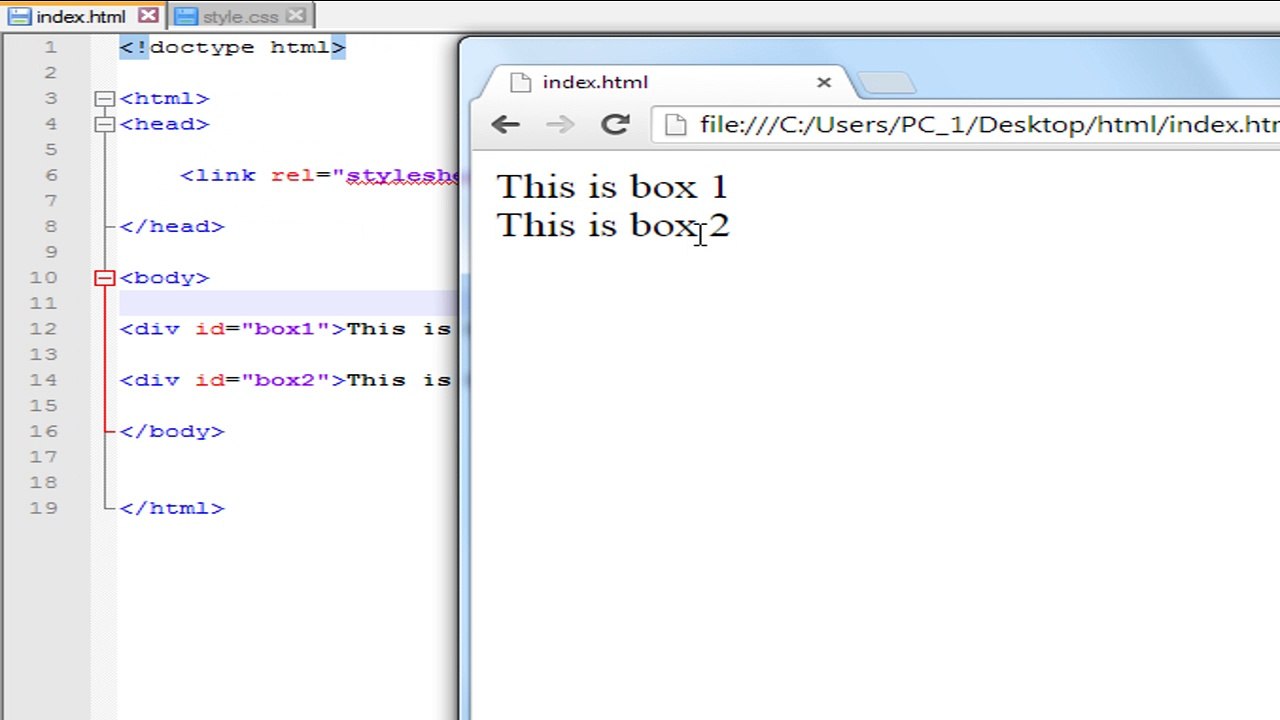
Task: Click the browser address bar URL
Action: click(989, 124)
